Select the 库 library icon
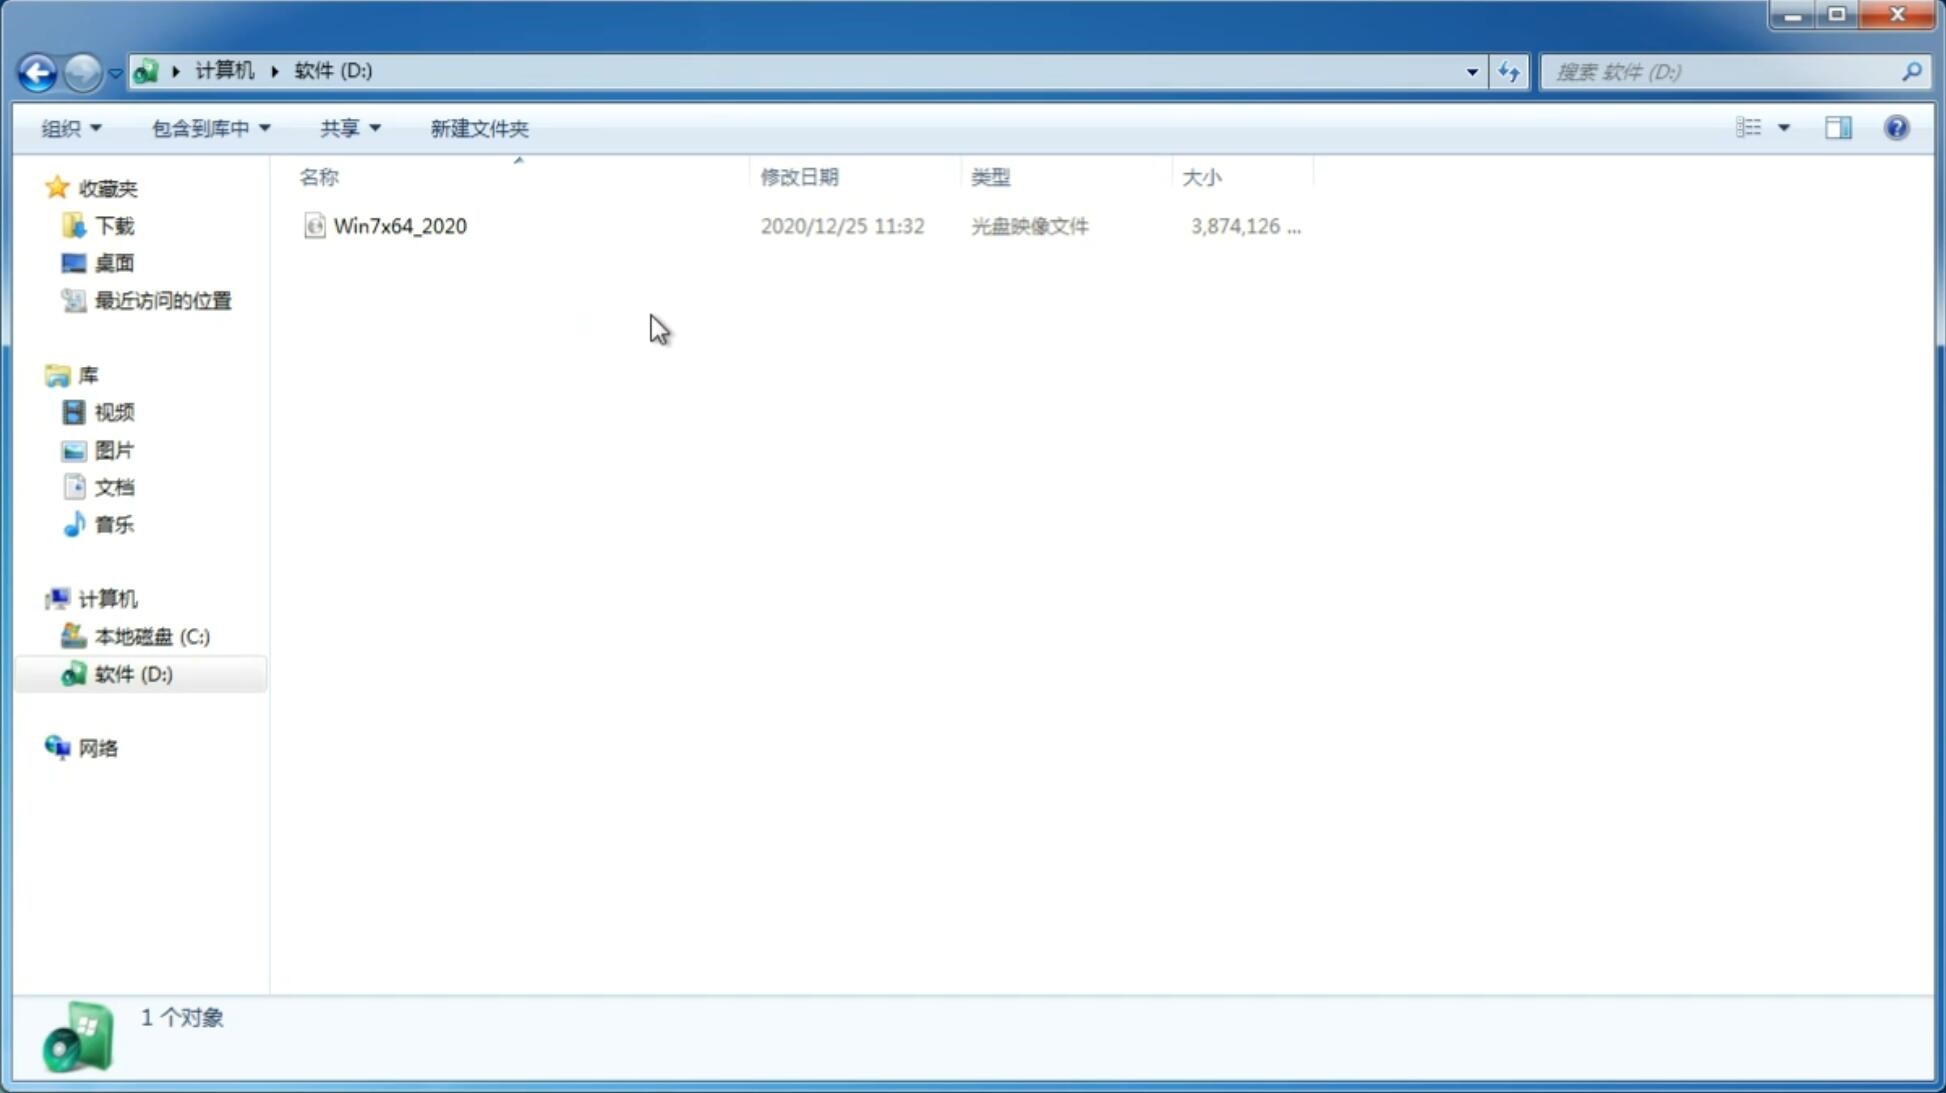Screen dimensions: 1946x1093 pyautogui.click(x=56, y=374)
